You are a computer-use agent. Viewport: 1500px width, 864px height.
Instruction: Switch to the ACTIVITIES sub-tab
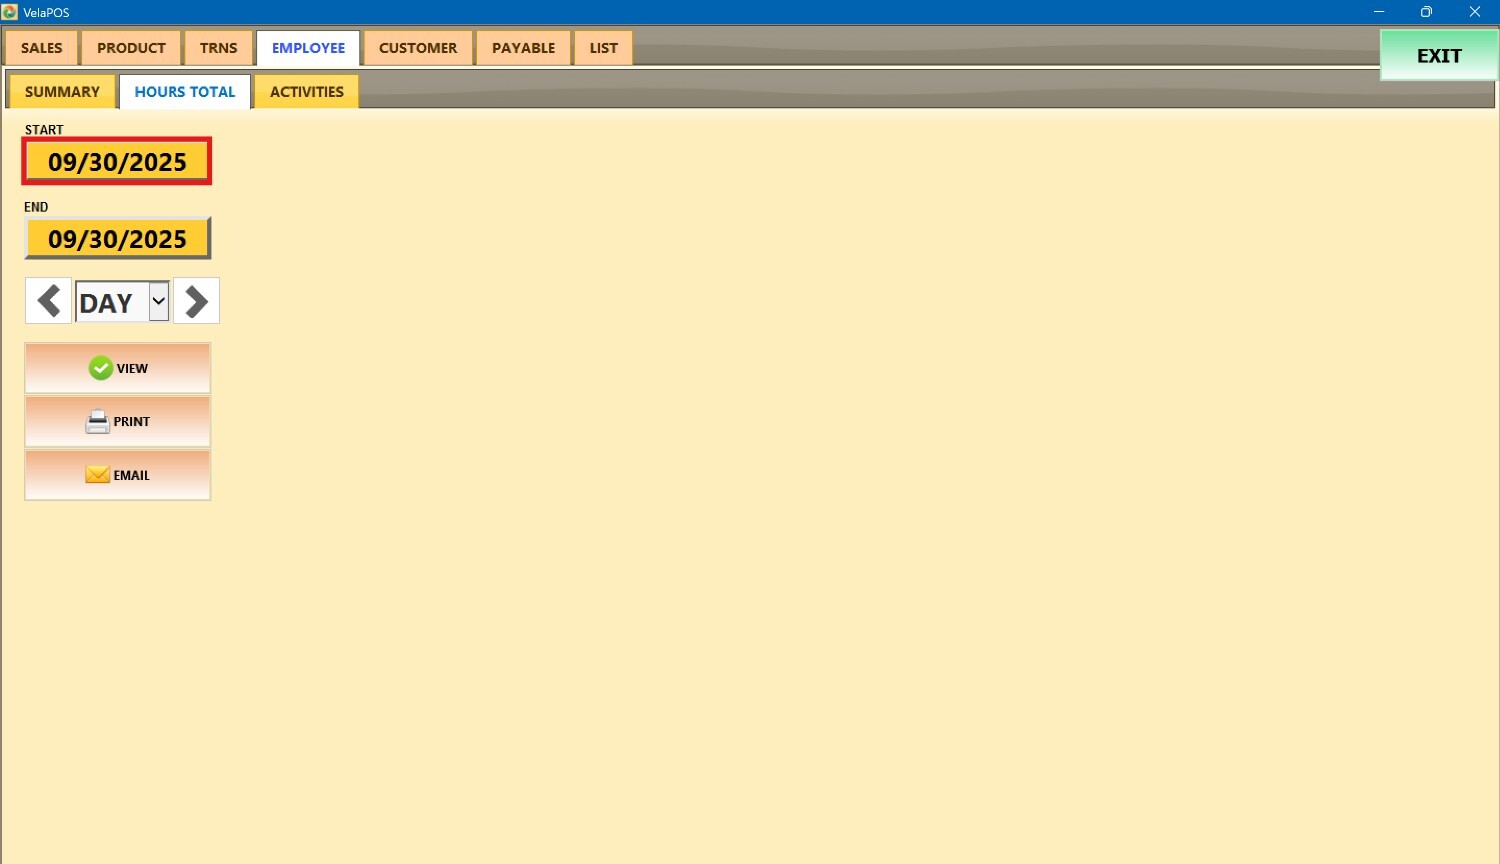pyautogui.click(x=306, y=92)
